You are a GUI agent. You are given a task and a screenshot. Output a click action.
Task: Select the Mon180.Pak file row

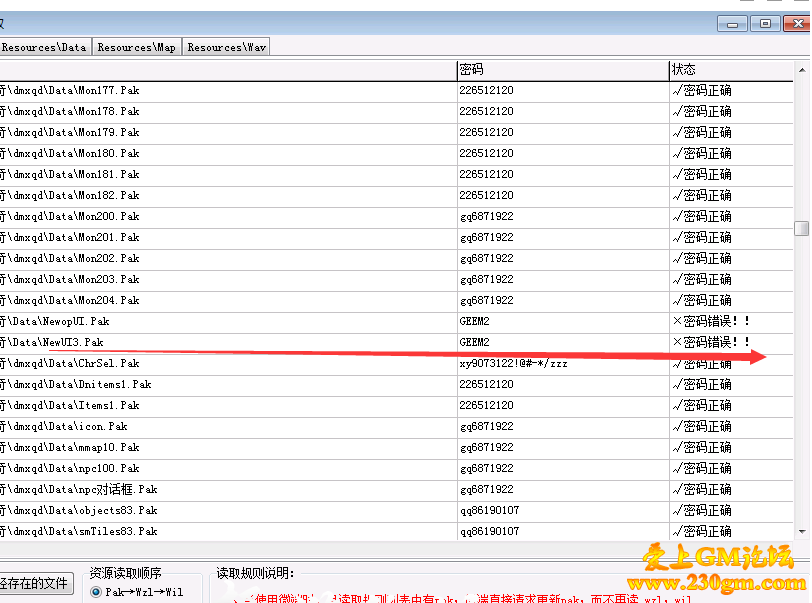coord(396,154)
